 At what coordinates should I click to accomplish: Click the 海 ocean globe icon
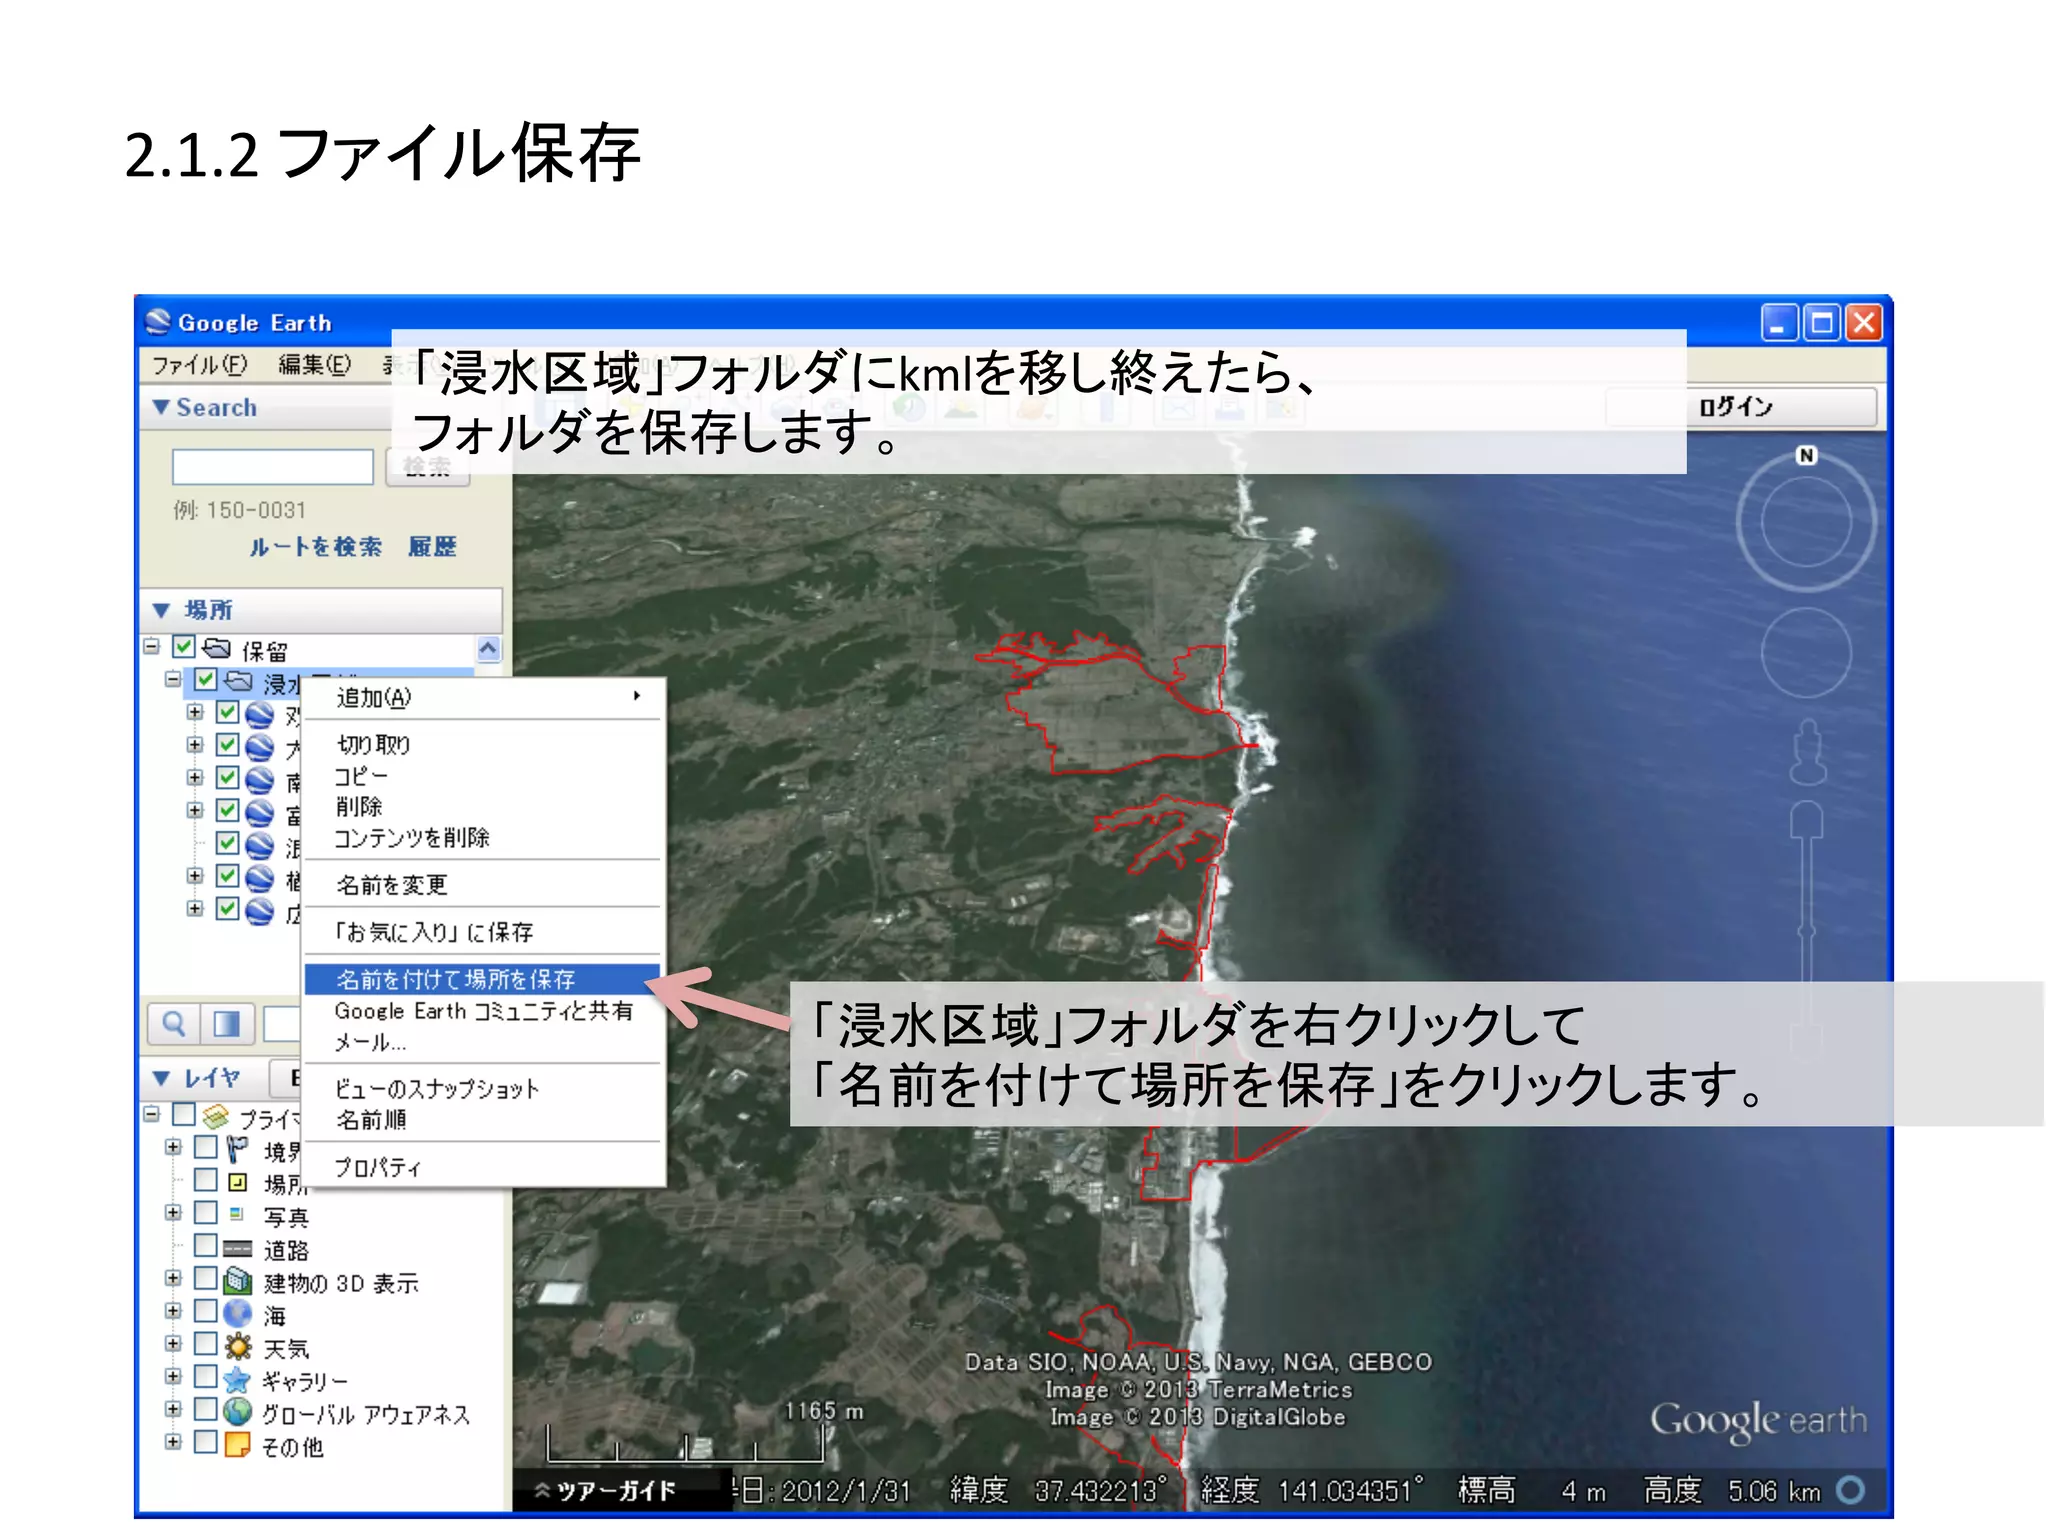pyautogui.click(x=237, y=1312)
